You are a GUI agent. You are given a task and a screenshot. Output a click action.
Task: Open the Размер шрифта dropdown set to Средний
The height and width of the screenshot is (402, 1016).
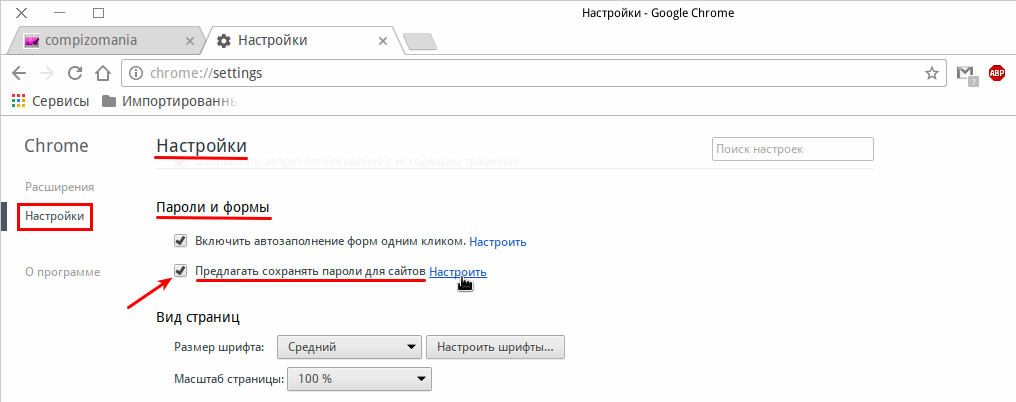(x=349, y=347)
